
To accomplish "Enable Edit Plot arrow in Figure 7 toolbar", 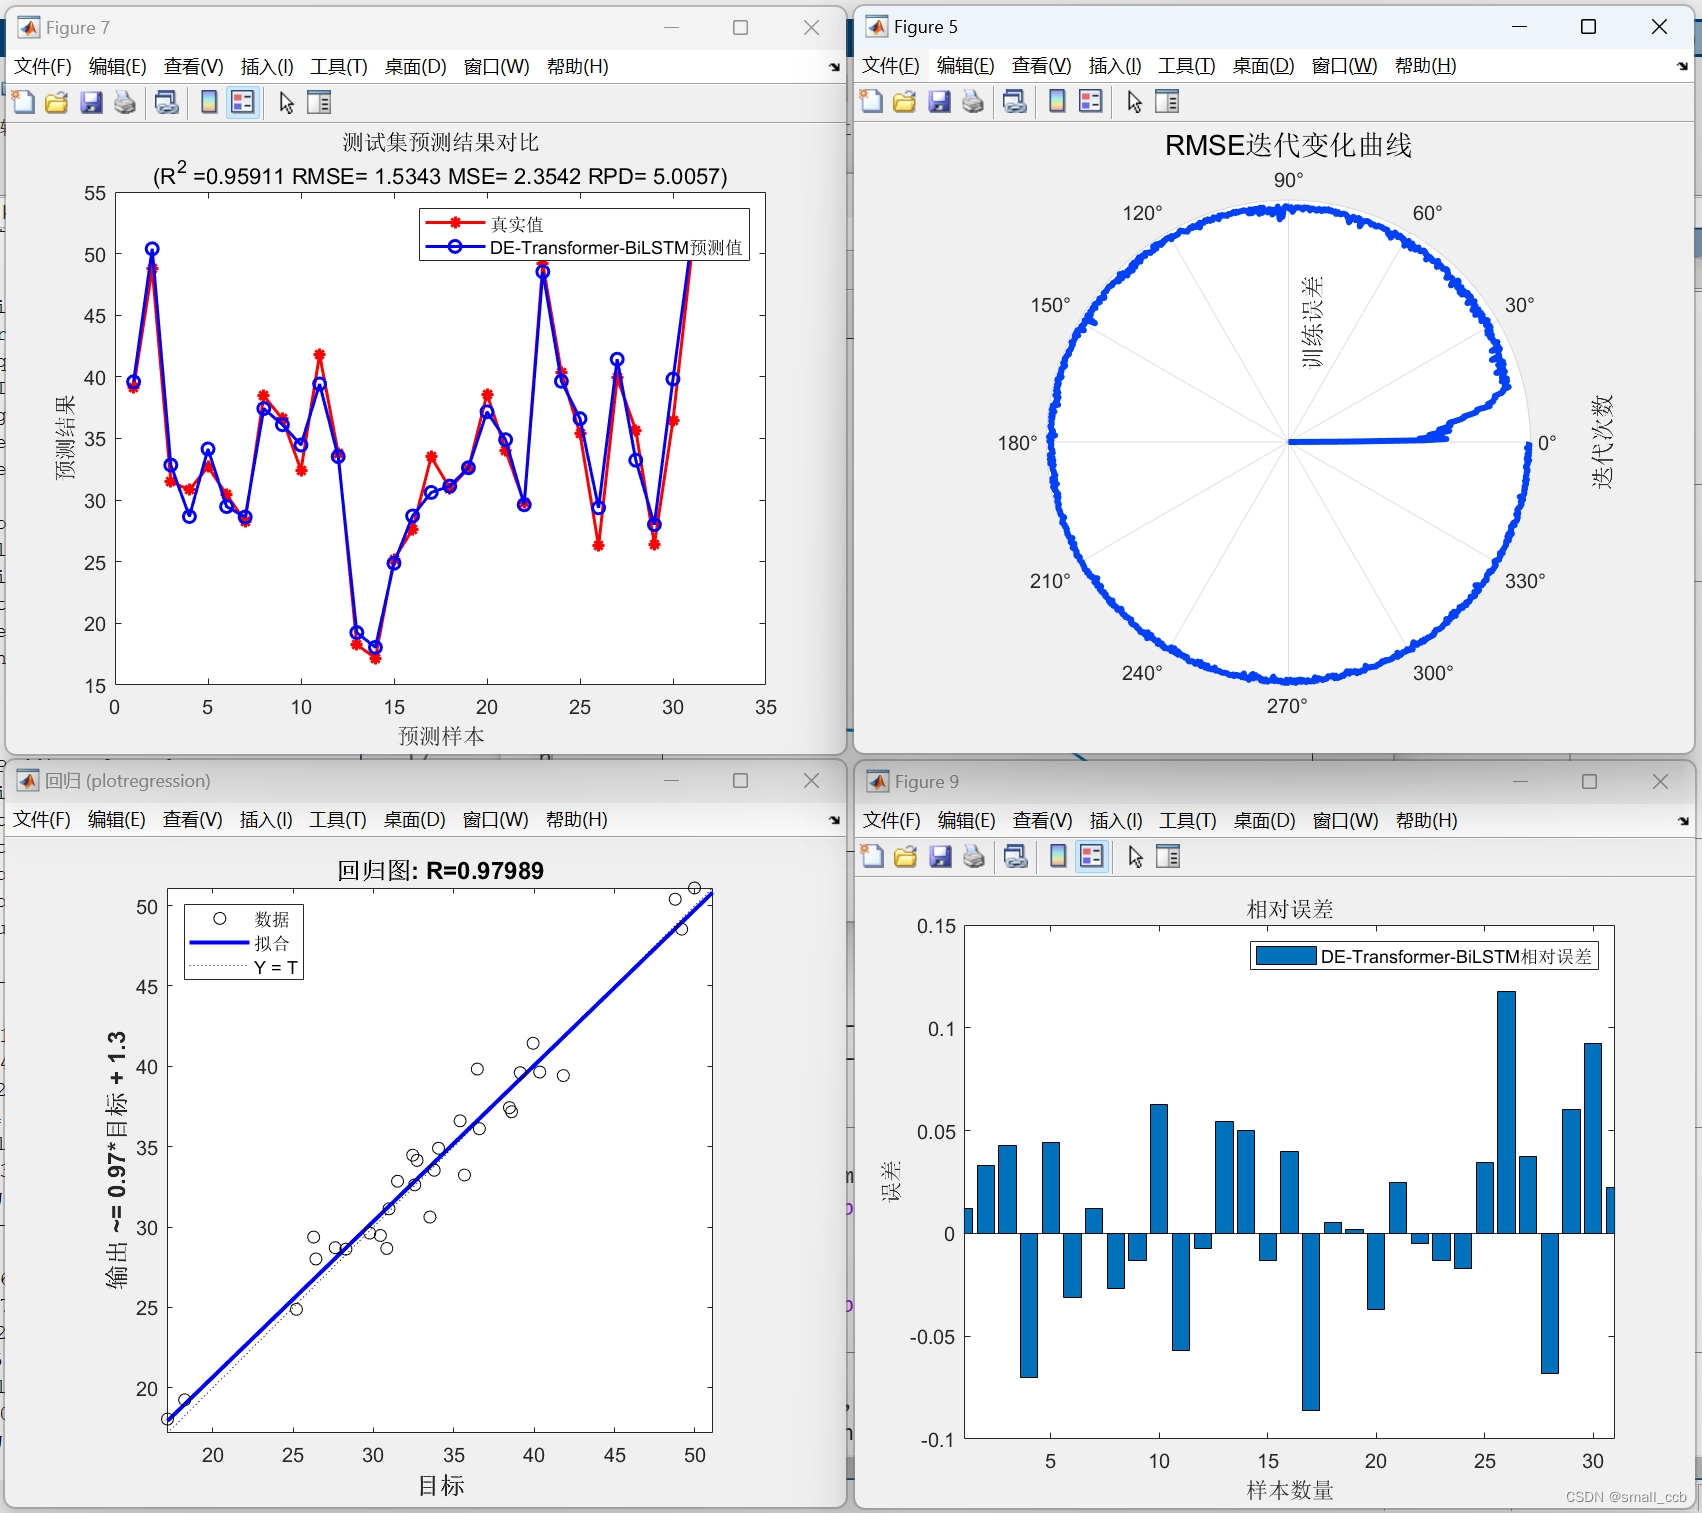I will tap(287, 102).
